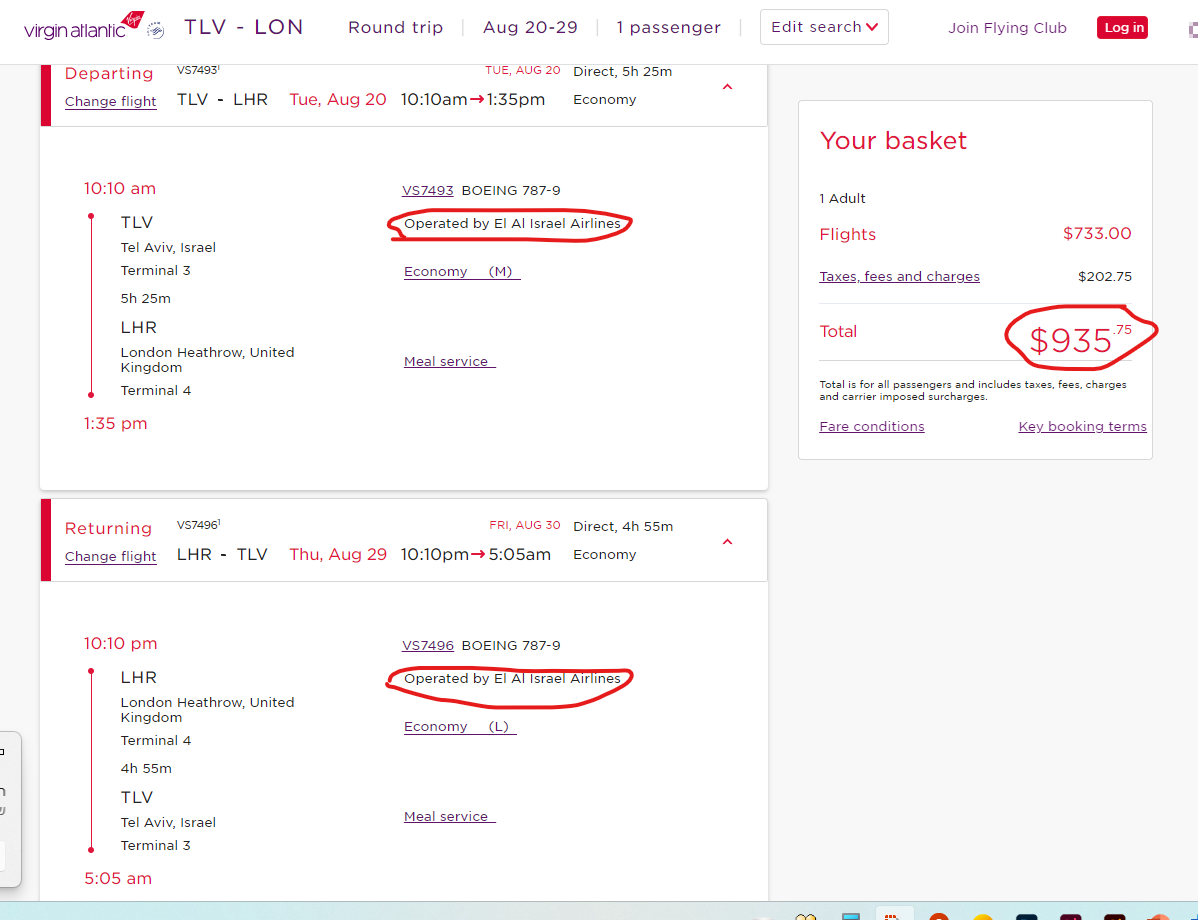Screen dimensions: 1198x920
Task: Open the Edit search dropdown
Action: (x=824, y=27)
